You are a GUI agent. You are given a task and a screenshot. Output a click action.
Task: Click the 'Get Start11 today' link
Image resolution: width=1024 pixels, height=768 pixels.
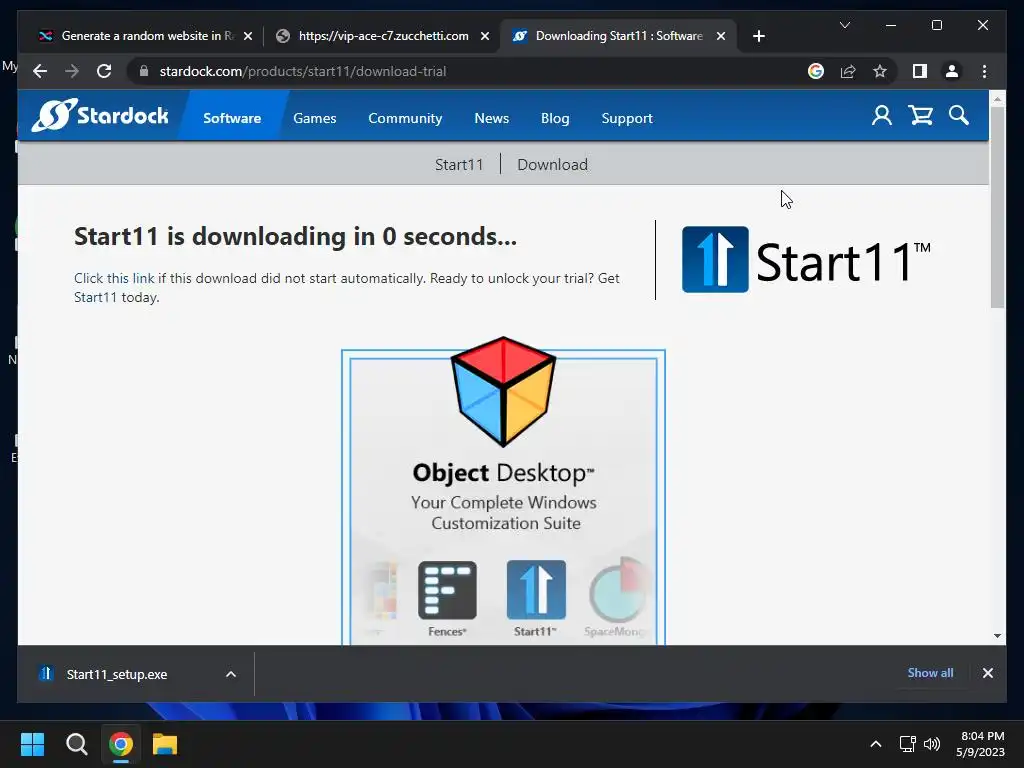point(347,287)
